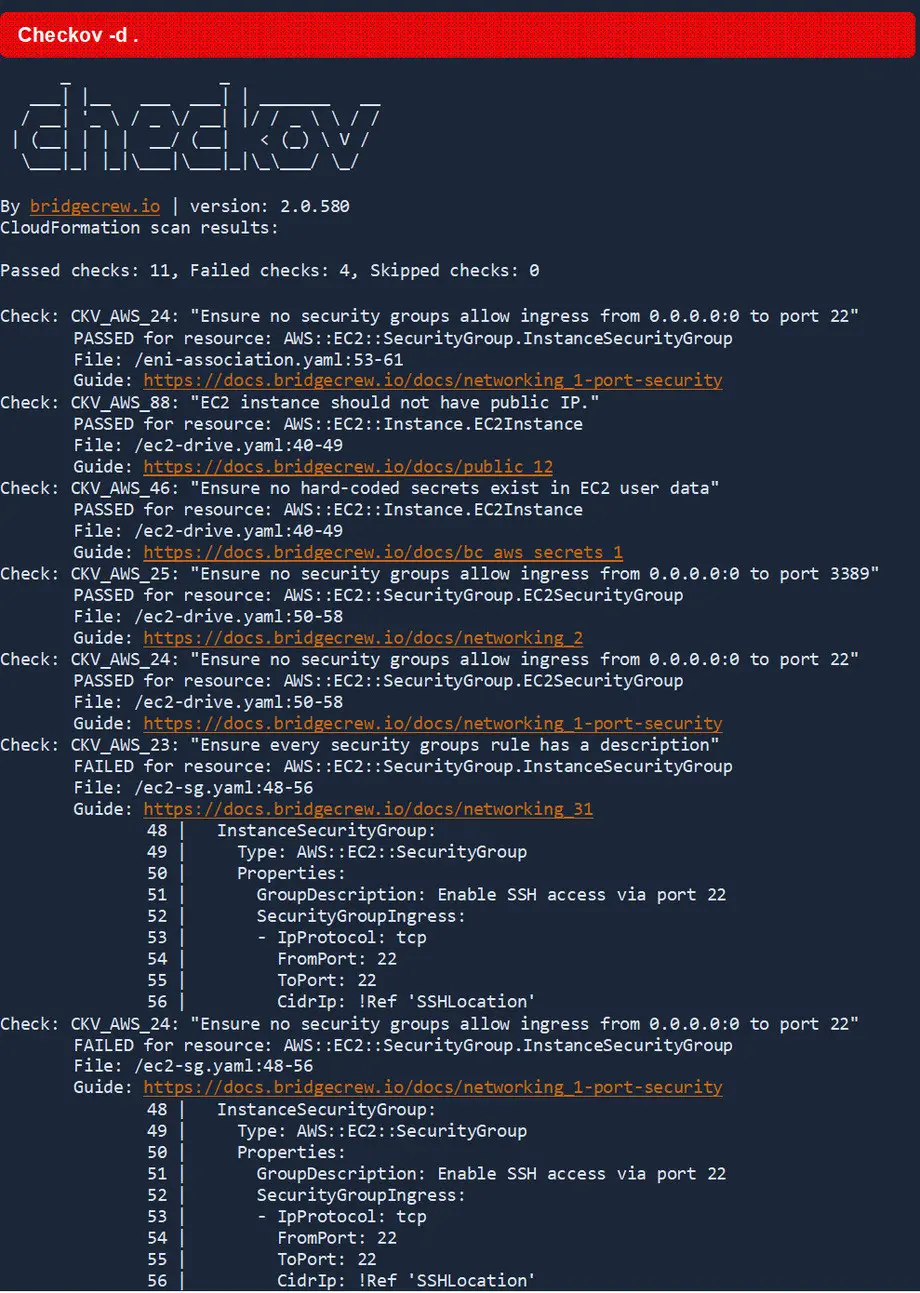Viewport: 920px width, 1293px height.
Task: Click the 'Passed checks: 11' summary line
Action: tap(270, 271)
